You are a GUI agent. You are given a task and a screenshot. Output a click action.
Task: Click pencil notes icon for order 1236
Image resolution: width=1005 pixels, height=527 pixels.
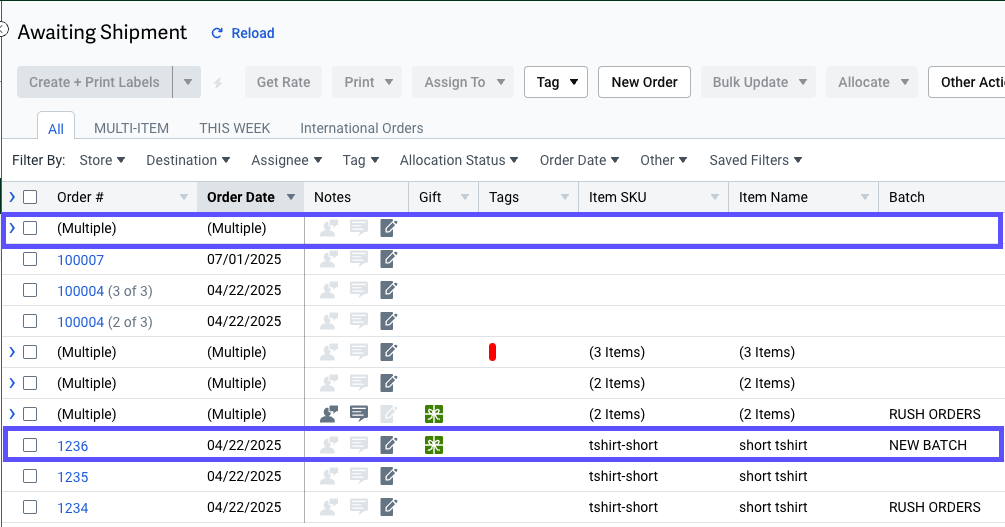click(388, 445)
